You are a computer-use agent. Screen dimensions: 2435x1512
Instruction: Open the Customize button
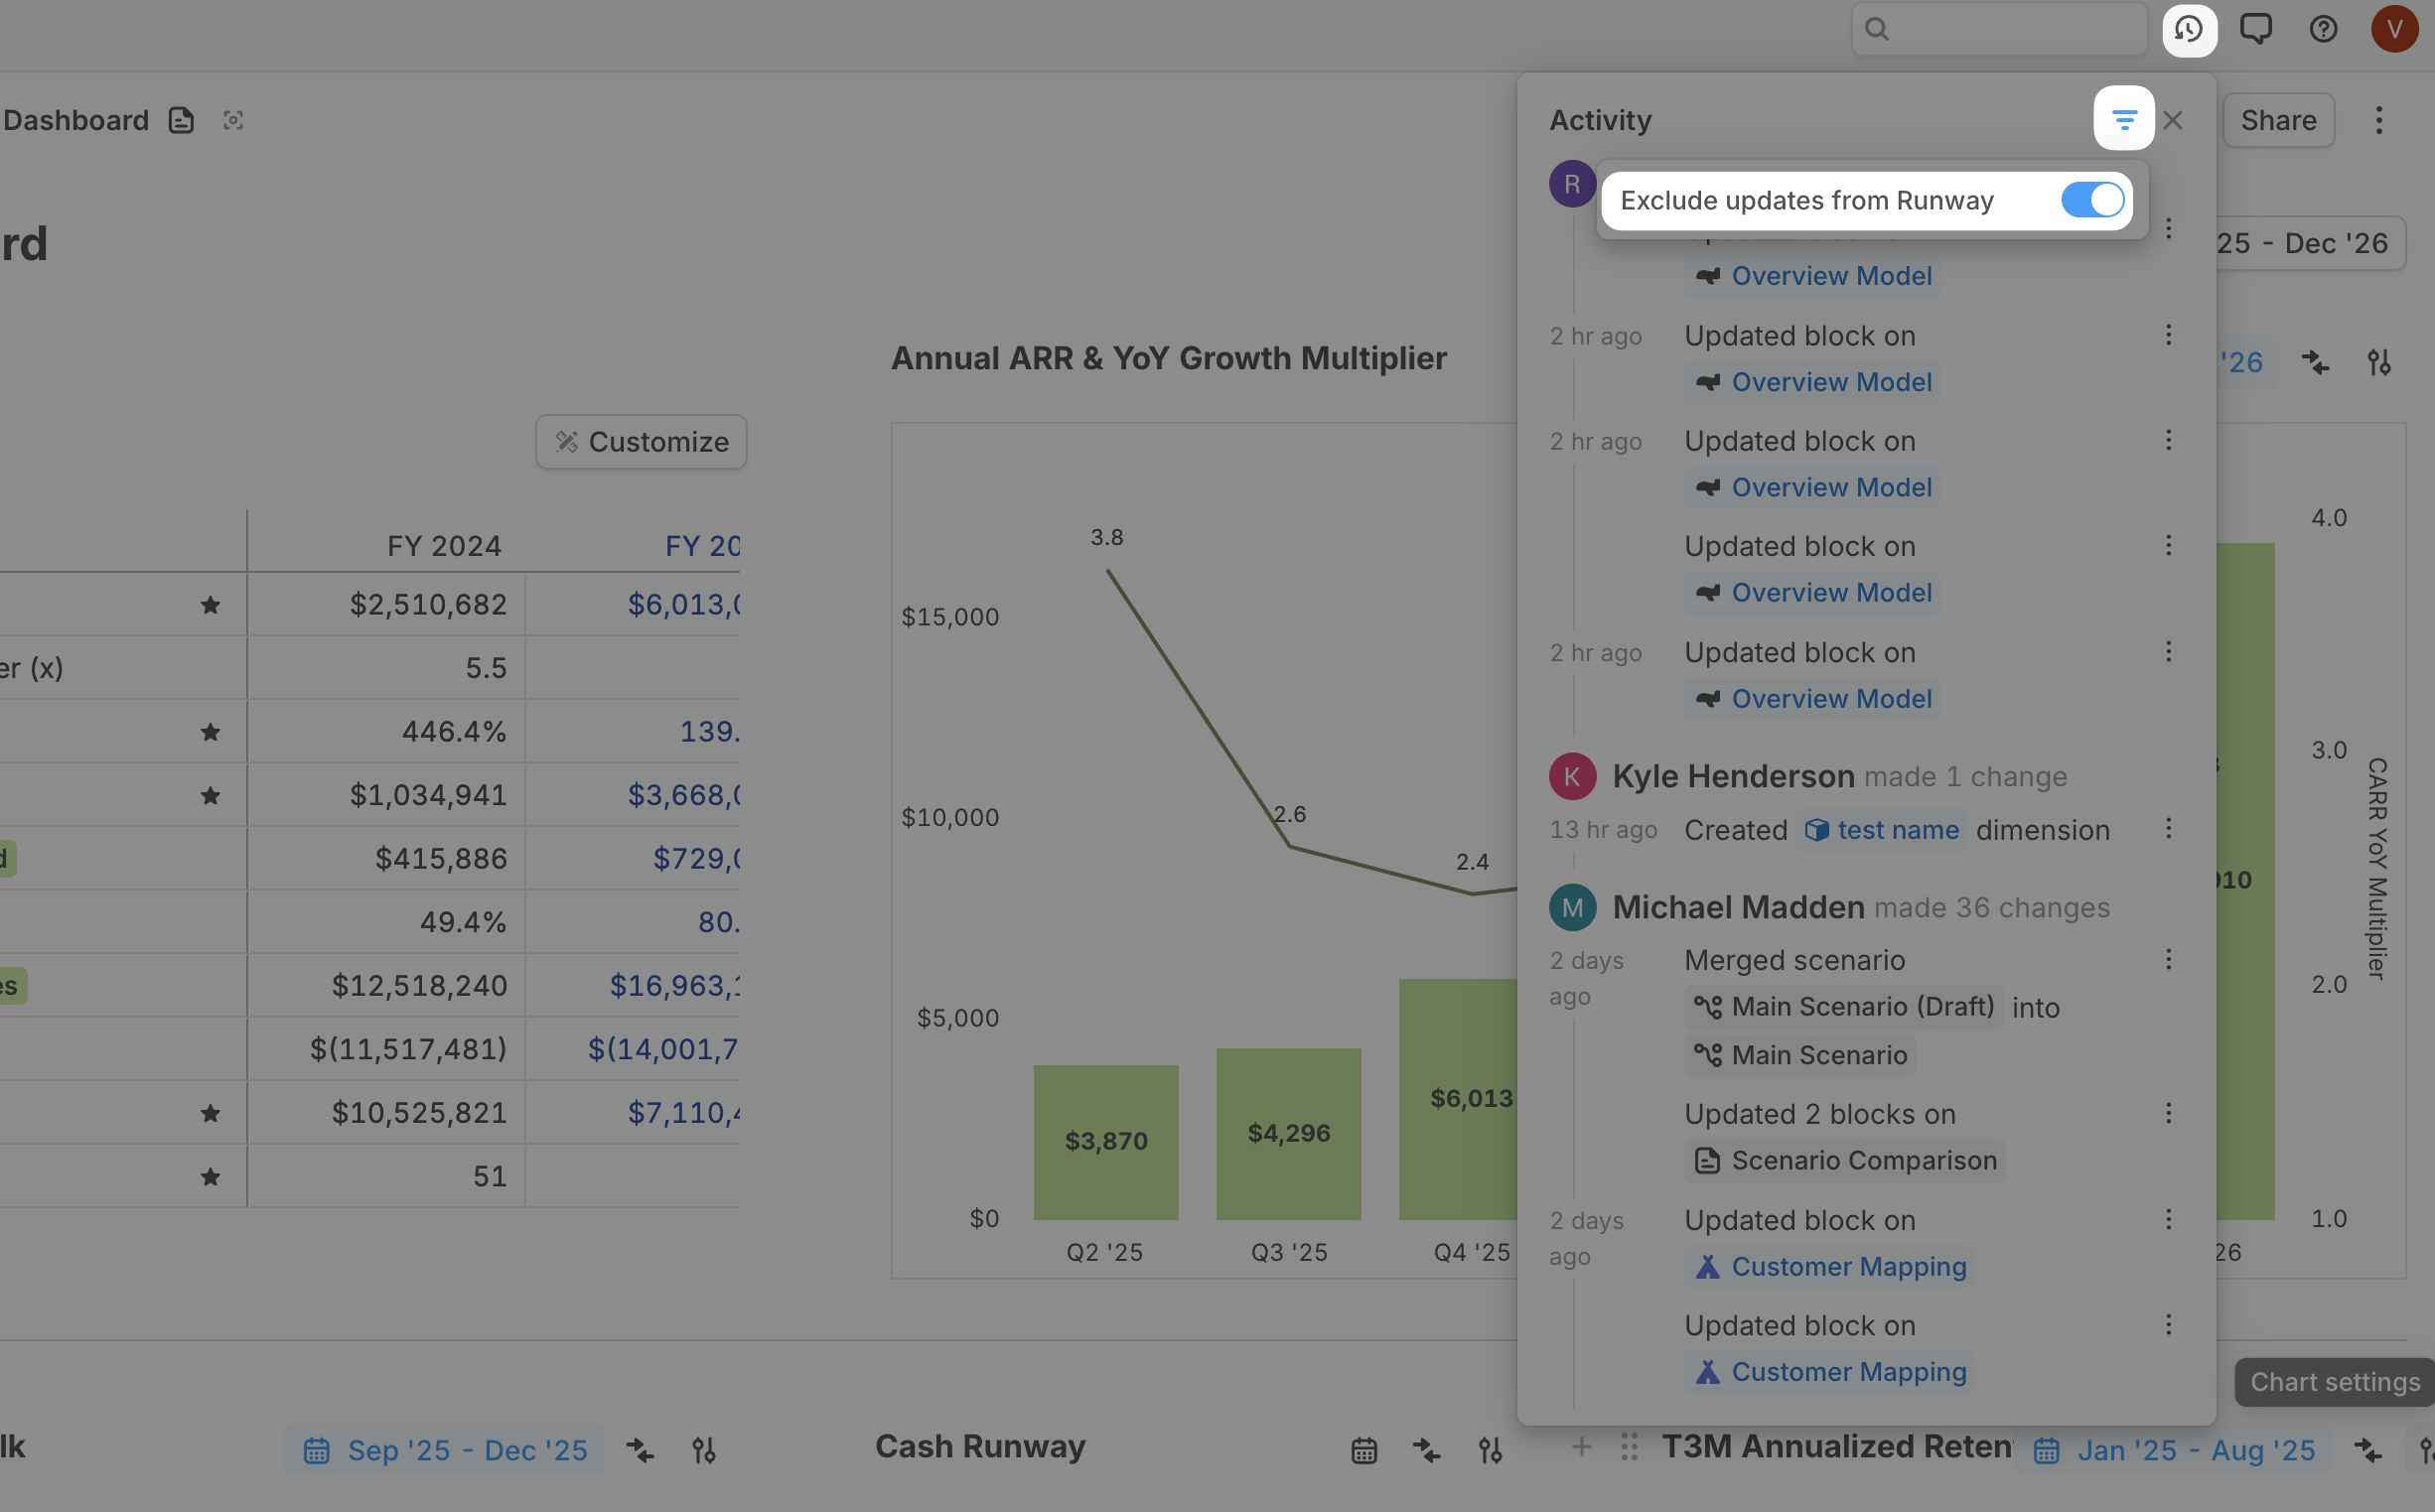[x=641, y=442]
